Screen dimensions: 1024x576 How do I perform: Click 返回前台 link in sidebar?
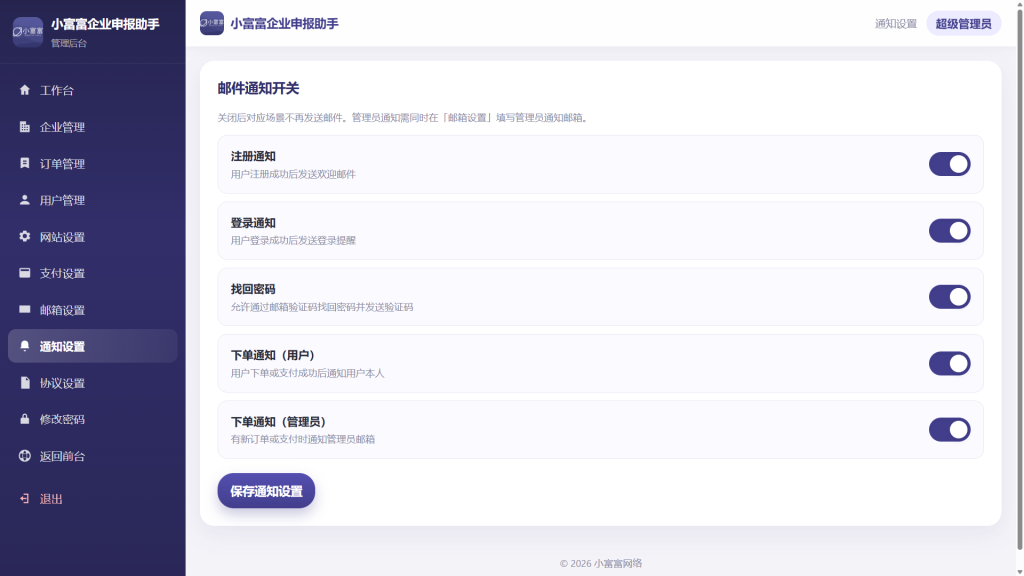pyautogui.click(x=93, y=456)
